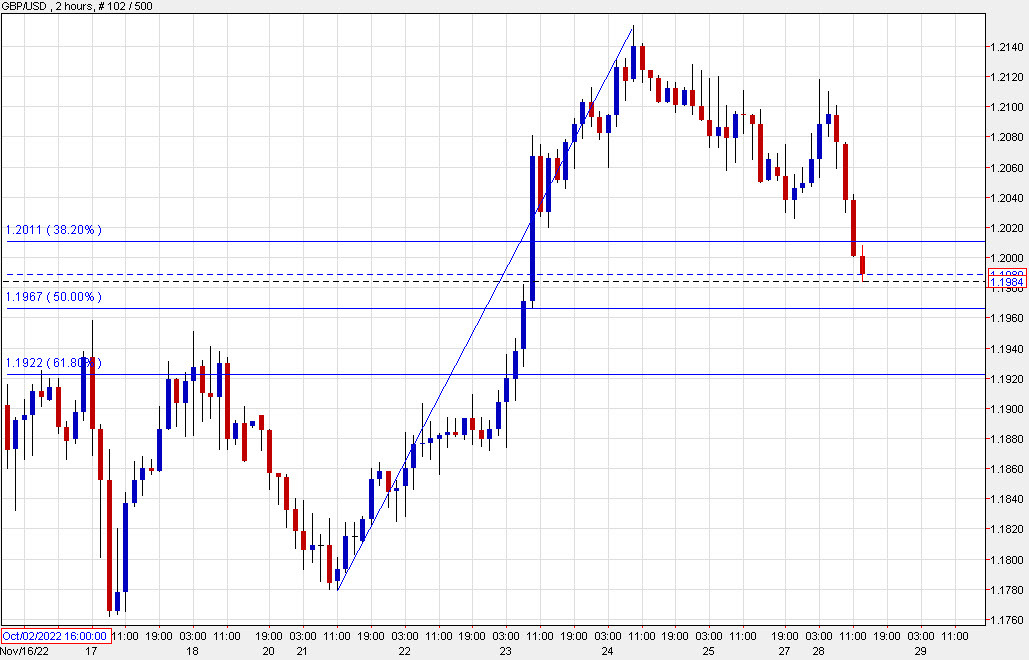Viewport: 1029px width, 660px height.
Task: Click the Nov/16/22 date label
Action: (x=24, y=651)
